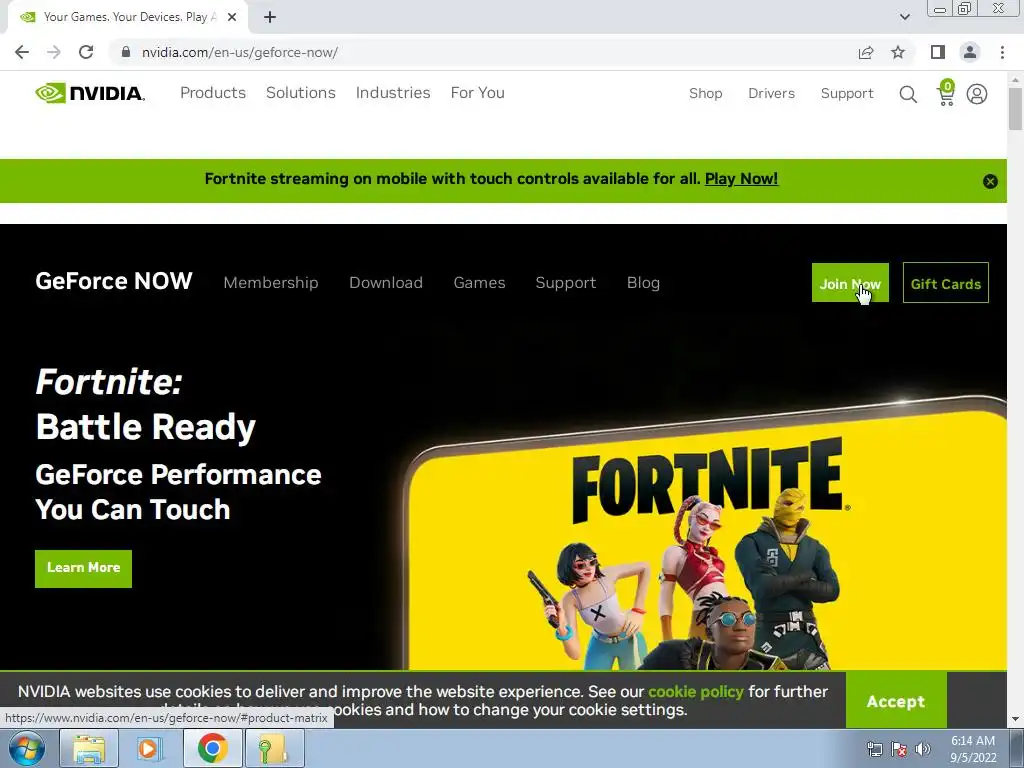Click the address bar URL
This screenshot has height=768, width=1024.
point(240,52)
